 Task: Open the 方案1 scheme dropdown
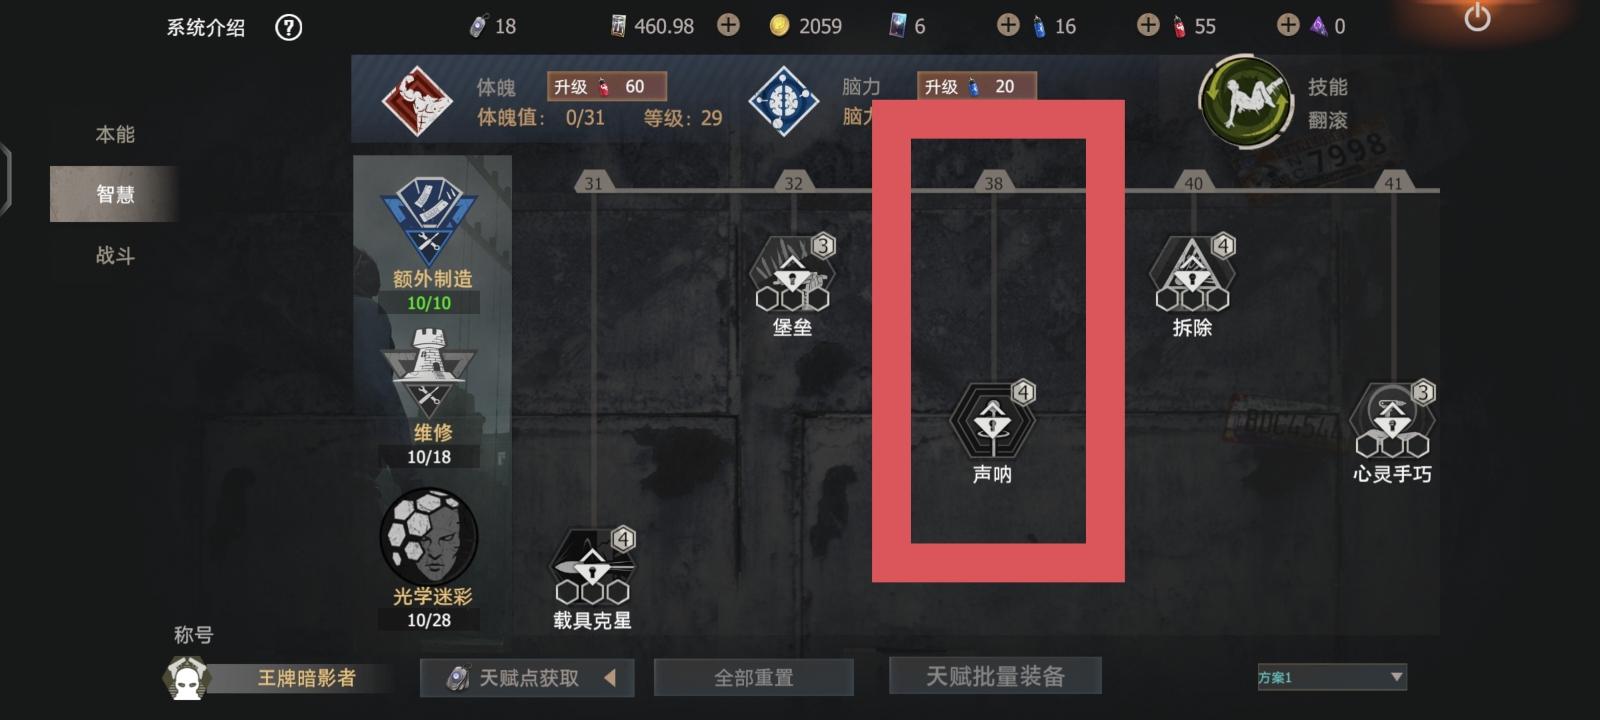point(1331,677)
